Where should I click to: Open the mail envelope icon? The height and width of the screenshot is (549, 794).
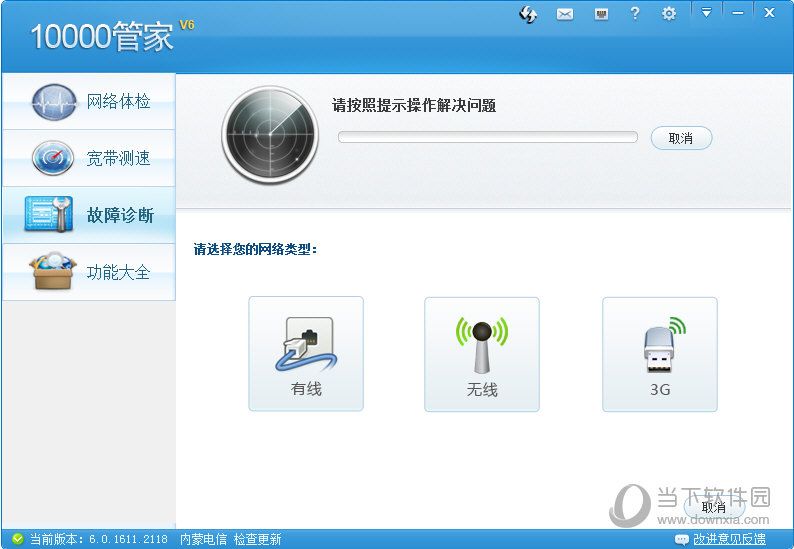[565, 14]
